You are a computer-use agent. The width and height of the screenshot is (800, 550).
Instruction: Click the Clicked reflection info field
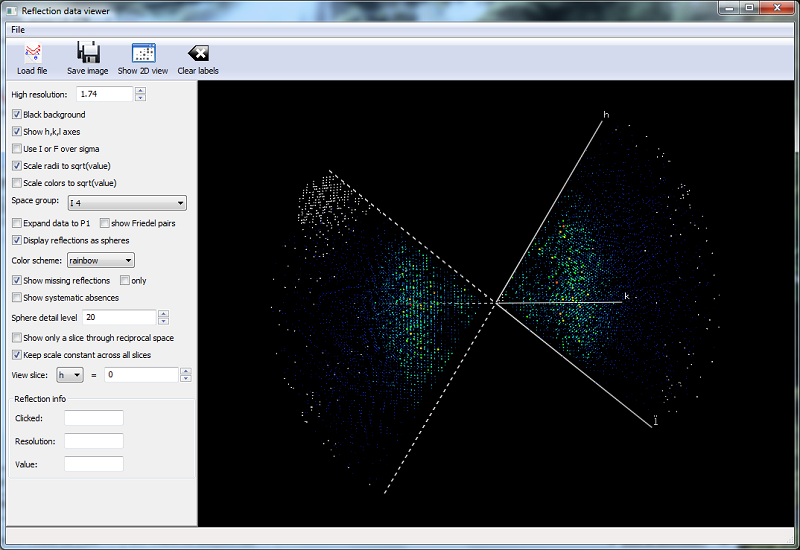point(93,418)
